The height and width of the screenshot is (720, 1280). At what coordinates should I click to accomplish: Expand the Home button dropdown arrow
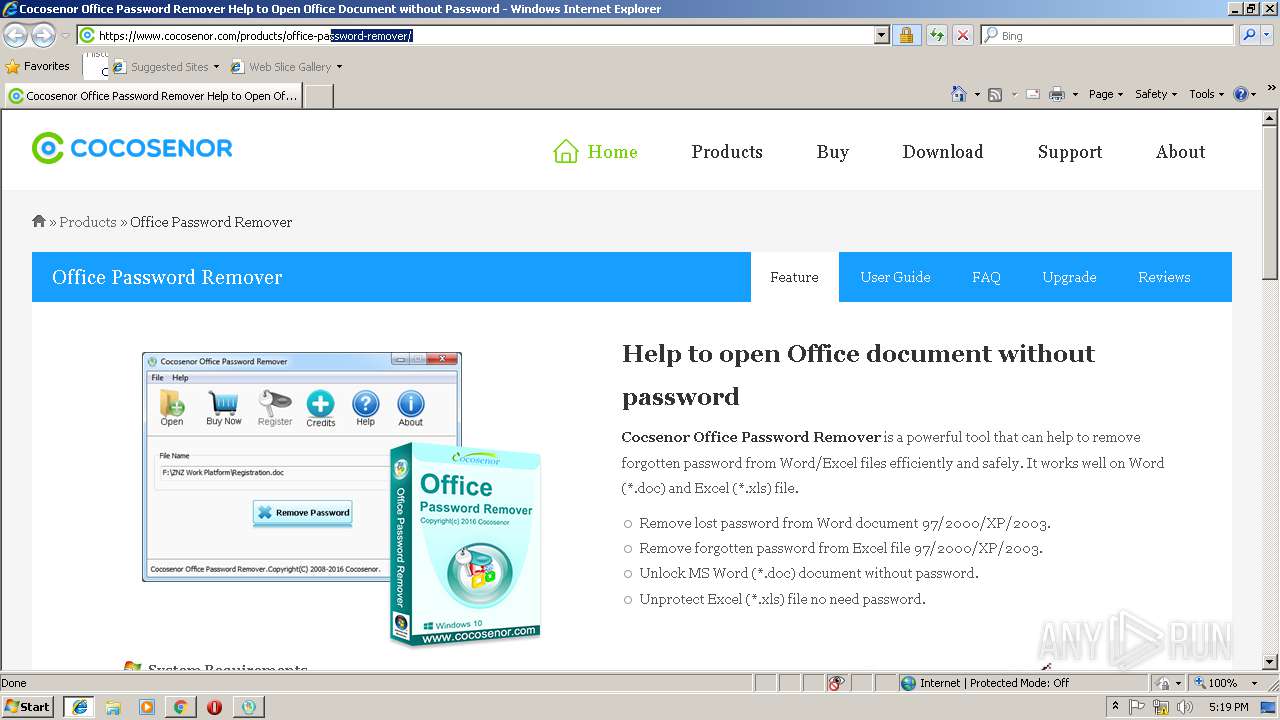(x=976, y=94)
